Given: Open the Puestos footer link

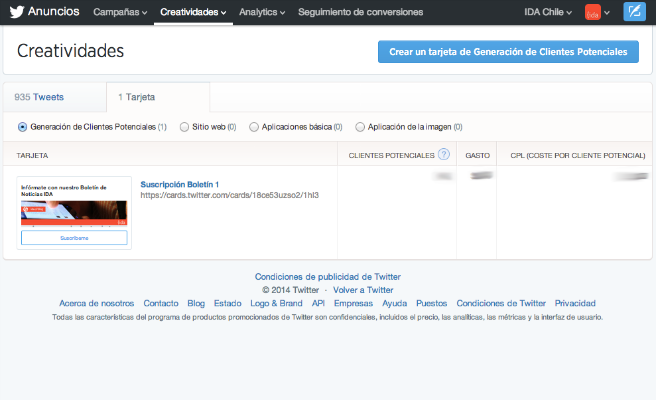Looking at the screenshot, I should (x=432, y=303).
